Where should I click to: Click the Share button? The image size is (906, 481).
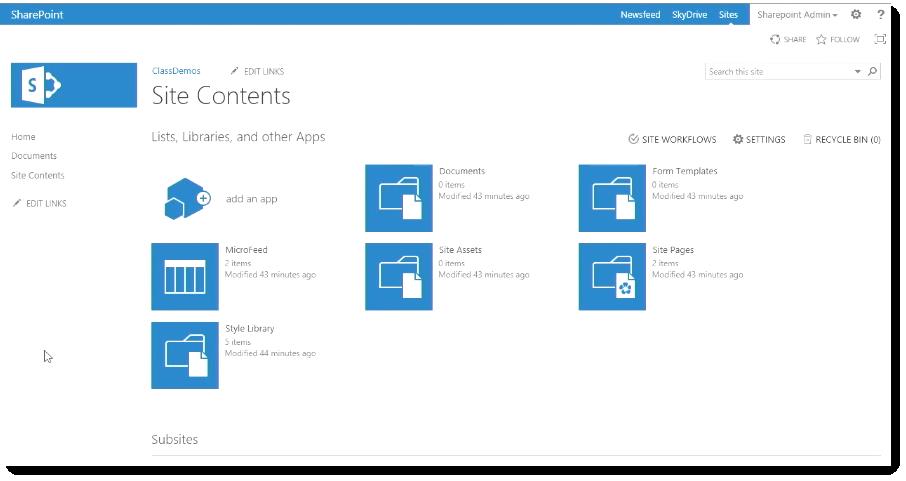coord(788,39)
